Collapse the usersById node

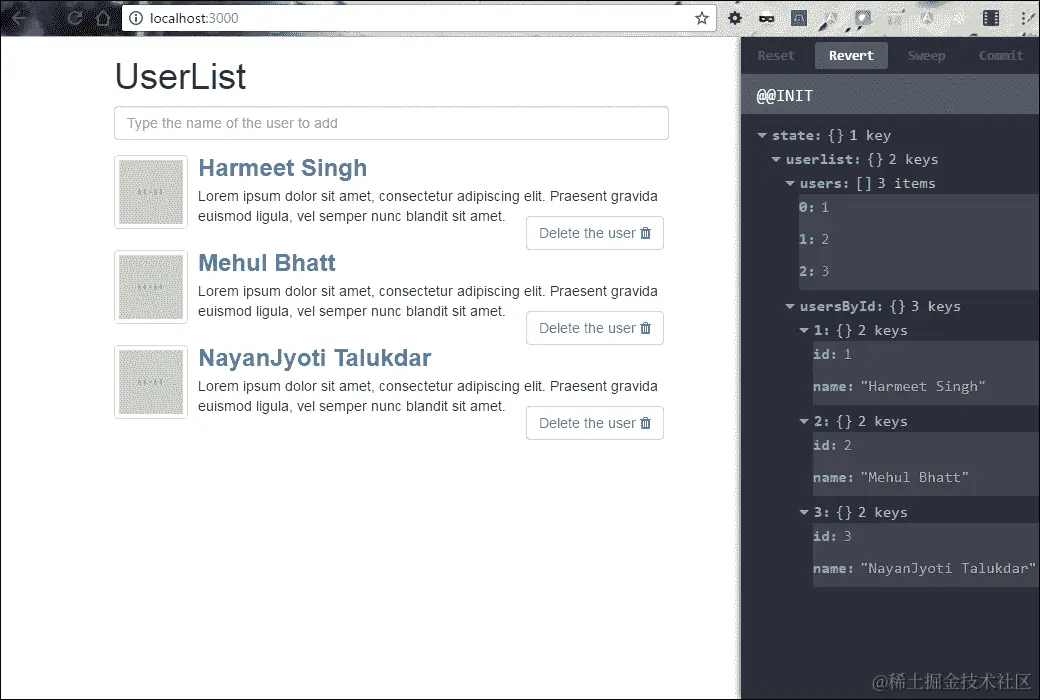pos(790,306)
